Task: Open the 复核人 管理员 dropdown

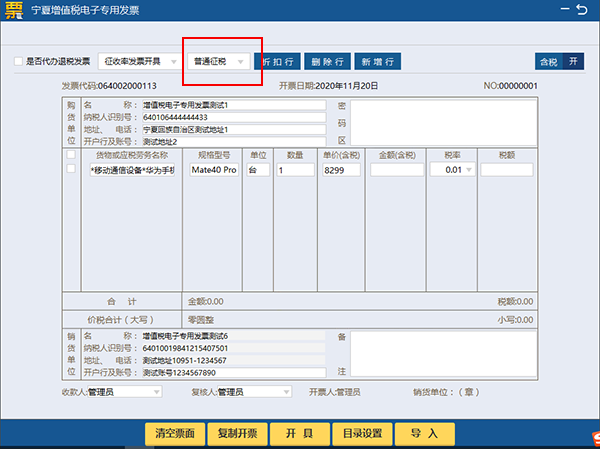Action: click(x=254, y=392)
